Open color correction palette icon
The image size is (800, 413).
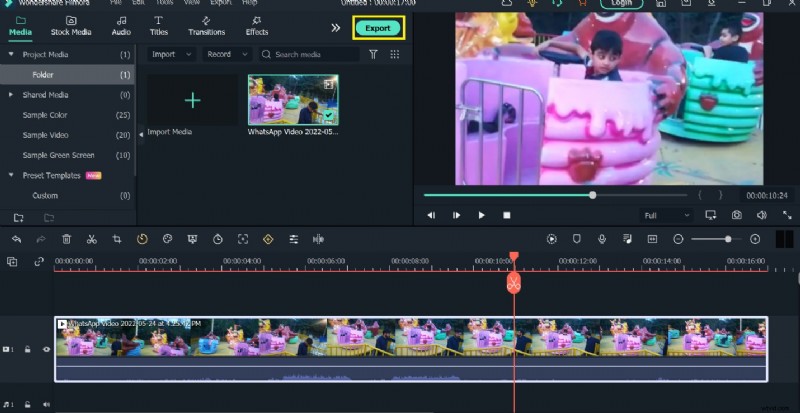click(x=167, y=239)
